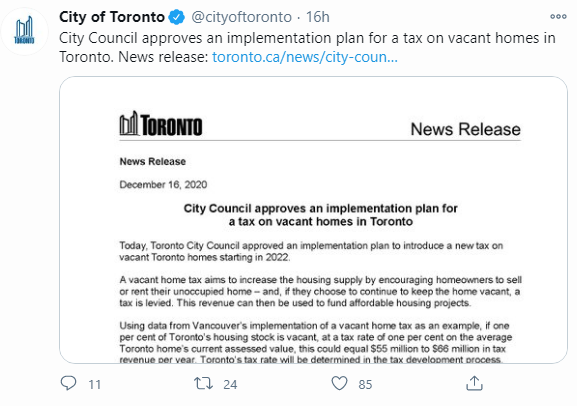Click the retweet count 24
577x406 pixels.
230,385
